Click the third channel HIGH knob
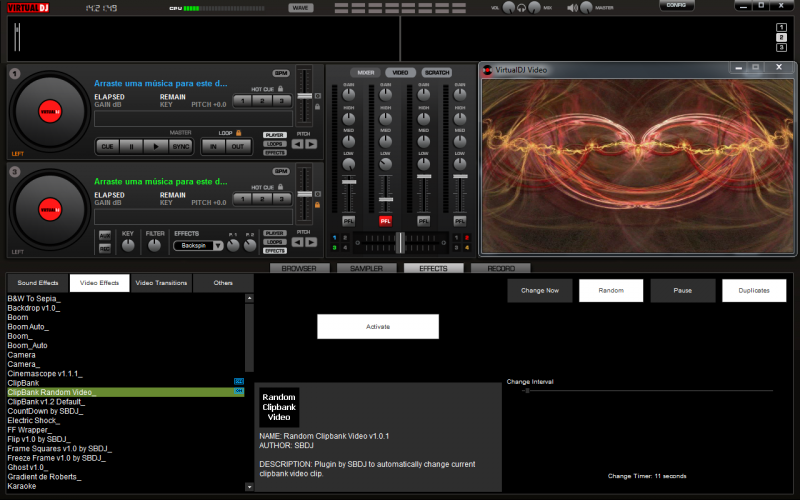This screenshot has height=500, width=800. click(x=423, y=118)
